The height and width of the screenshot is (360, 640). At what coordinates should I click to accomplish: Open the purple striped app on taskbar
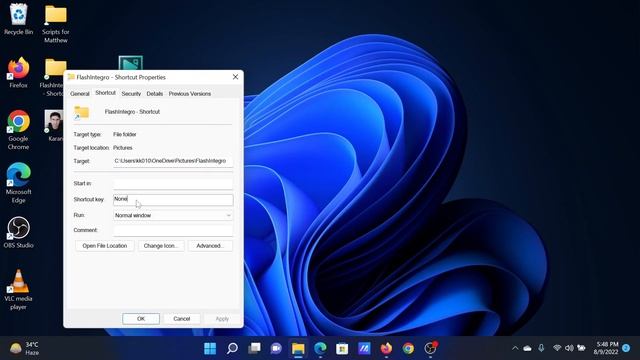(x=364, y=348)
